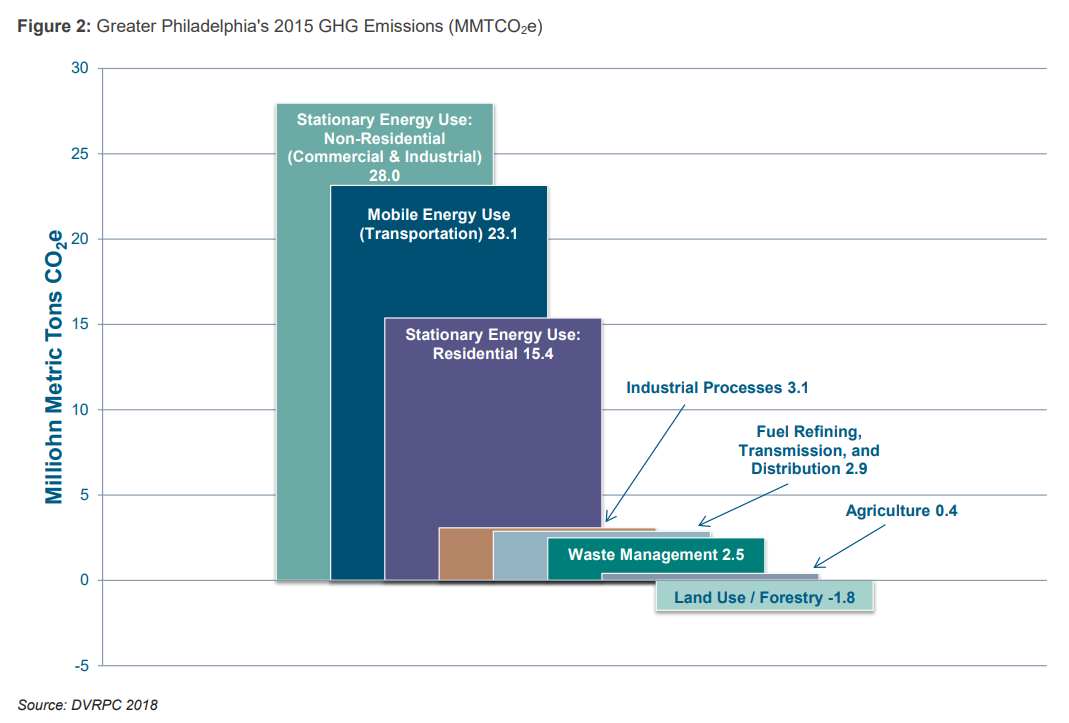Click the brown Industrial Processes bar
Screen dimensions: 1069x723
tap(466, 554)
